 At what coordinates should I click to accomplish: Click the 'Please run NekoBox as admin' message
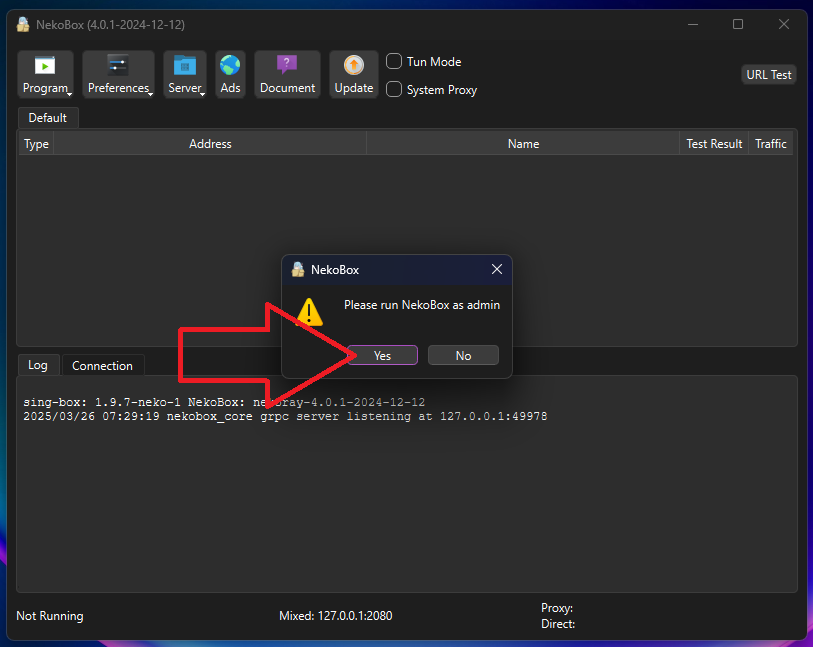pos(422,305)
